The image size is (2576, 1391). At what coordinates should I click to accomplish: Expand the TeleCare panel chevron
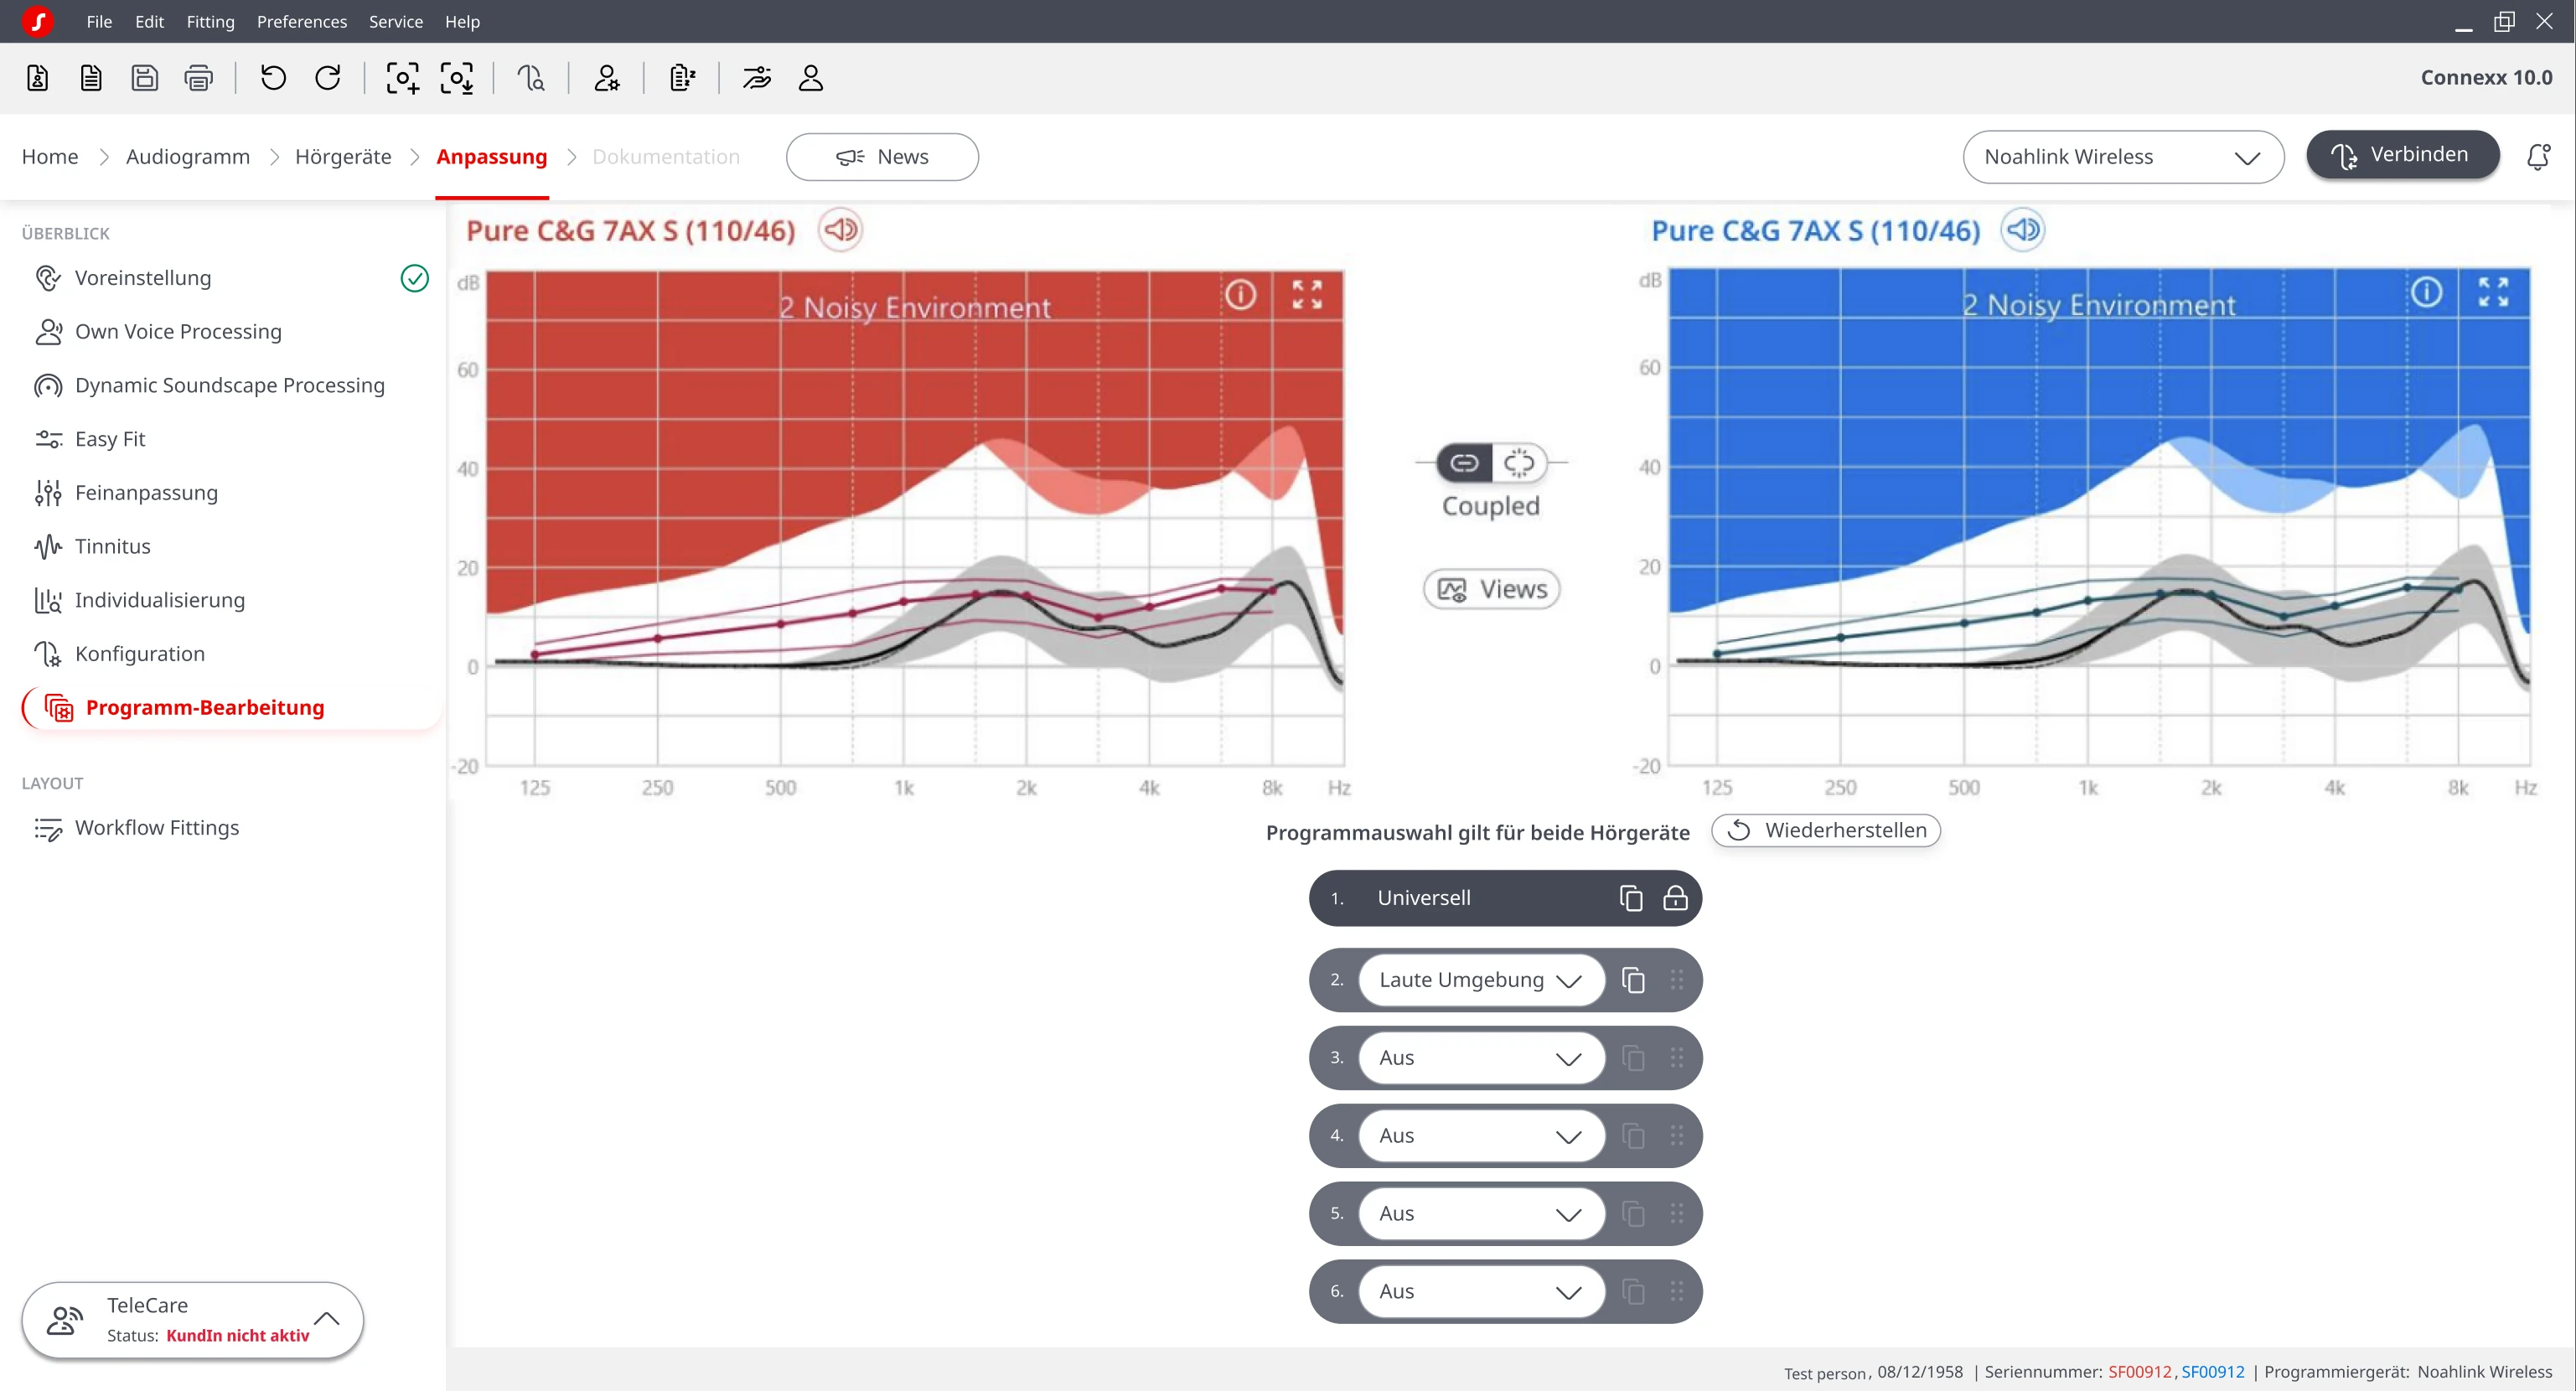coord(327,1319)
